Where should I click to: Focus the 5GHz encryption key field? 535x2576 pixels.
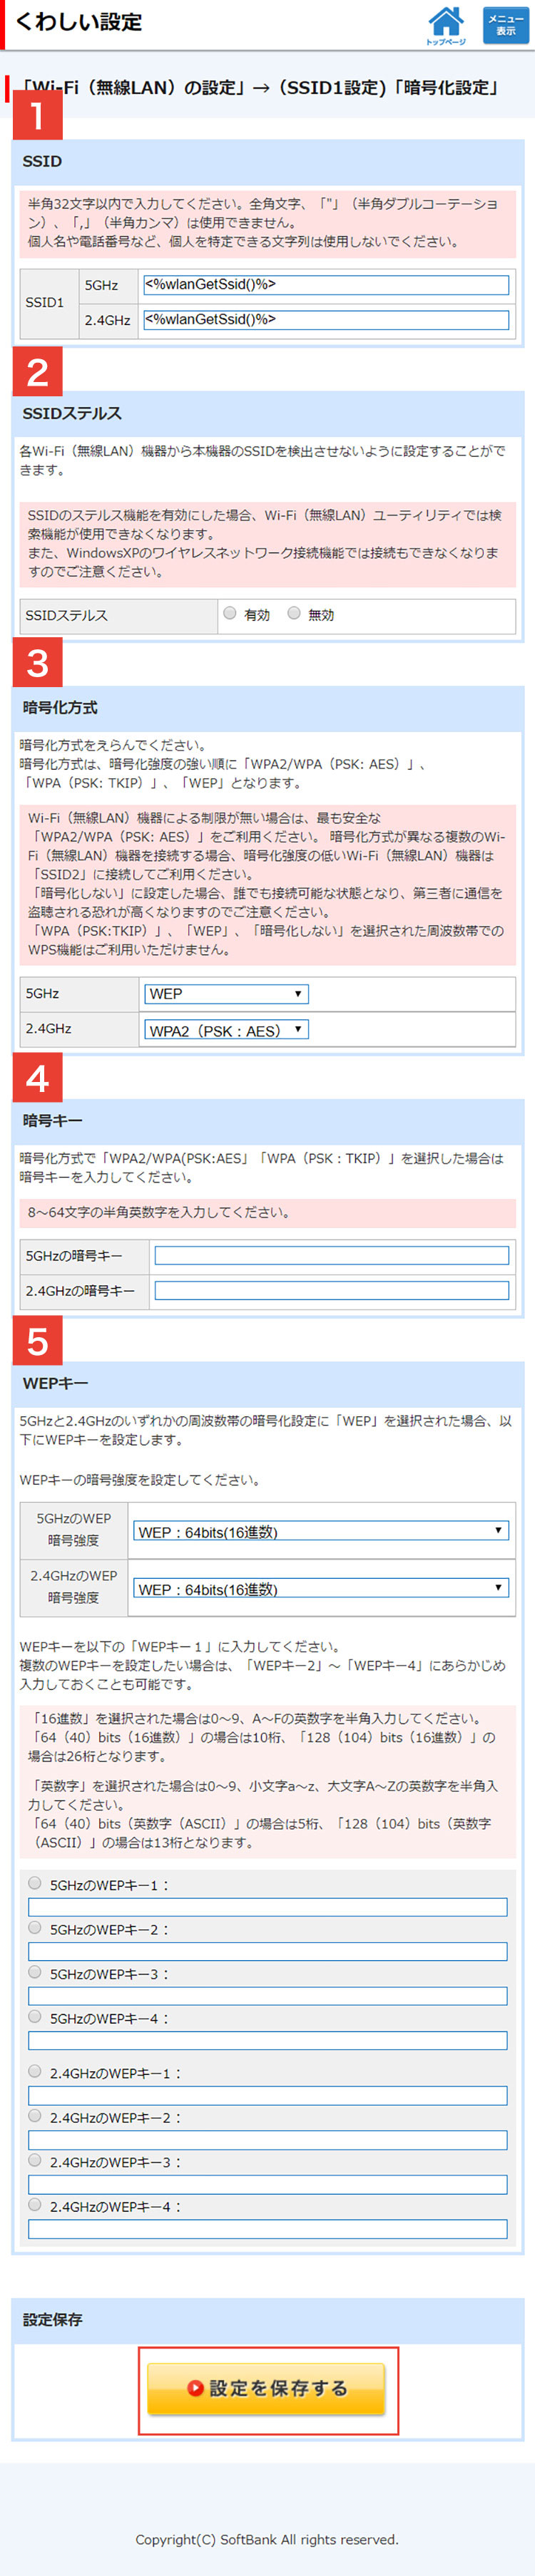click(x=331, y=1255)
